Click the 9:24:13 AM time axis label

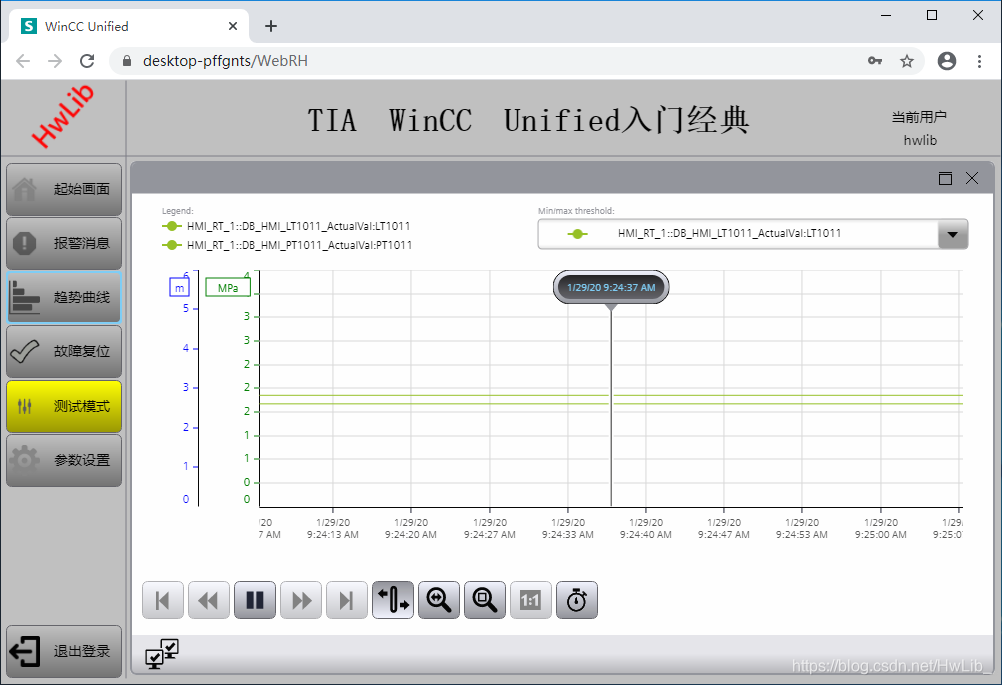[332, 528]
